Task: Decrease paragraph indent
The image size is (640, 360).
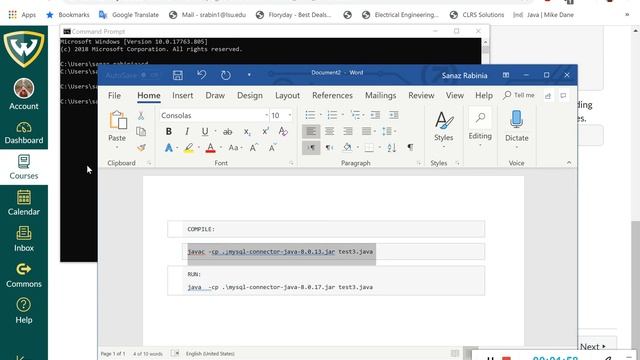Action: pos(375,116)
